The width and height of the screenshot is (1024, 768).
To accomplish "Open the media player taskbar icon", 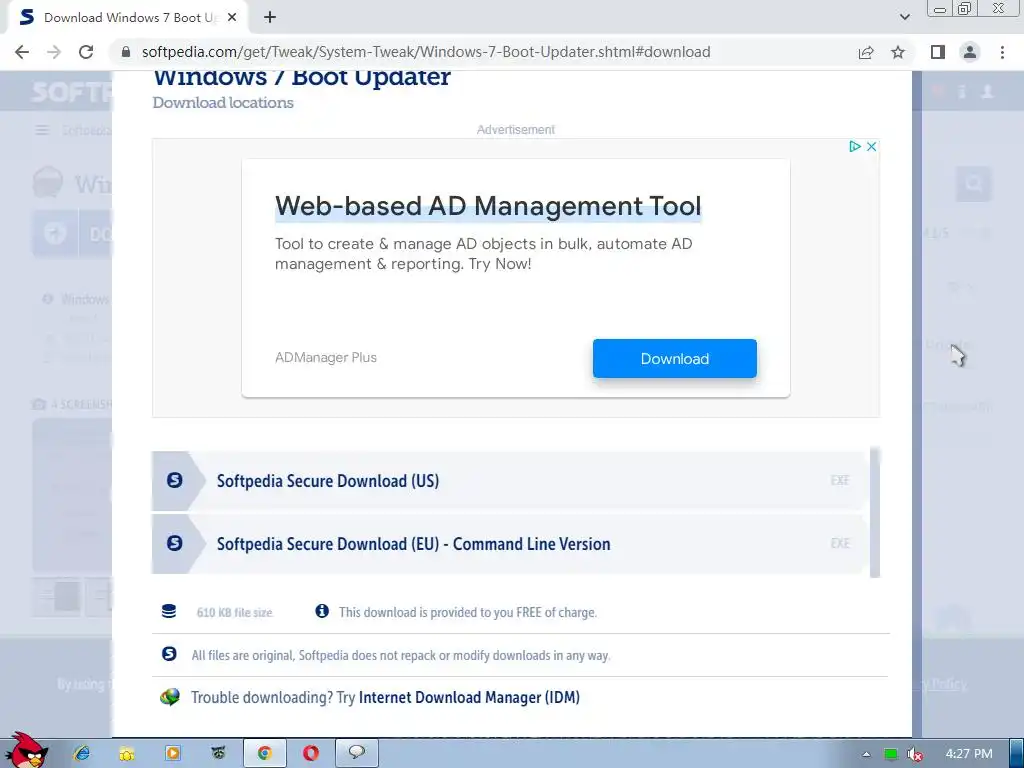I will tap(172, 754).
